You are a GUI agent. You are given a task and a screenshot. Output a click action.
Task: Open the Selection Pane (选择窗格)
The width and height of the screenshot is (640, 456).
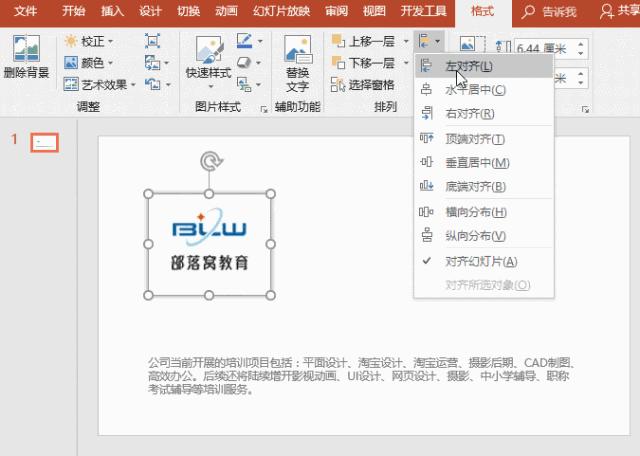pyautogui.click(x=362, y=85)
